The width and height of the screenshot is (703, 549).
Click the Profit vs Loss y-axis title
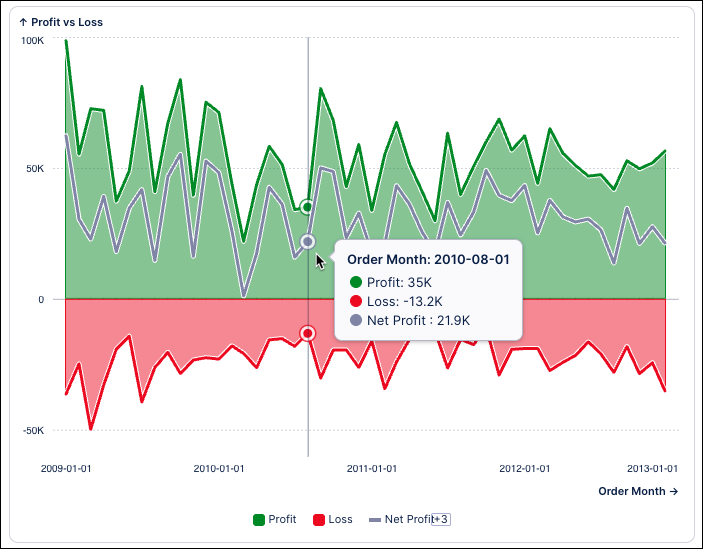61,22
